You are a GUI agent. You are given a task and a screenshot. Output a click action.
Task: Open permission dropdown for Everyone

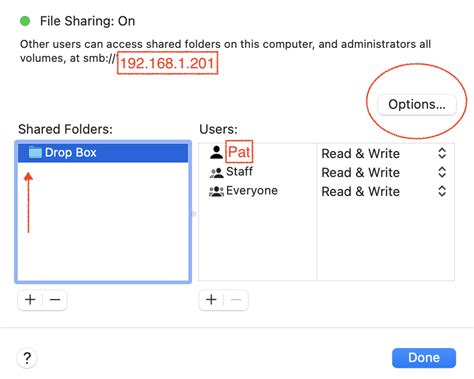click(442, 191)
